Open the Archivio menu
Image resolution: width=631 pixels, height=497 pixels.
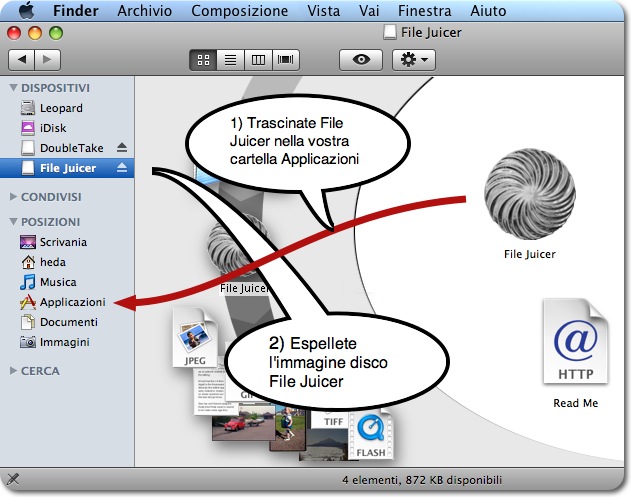click(x=144, y=10)
